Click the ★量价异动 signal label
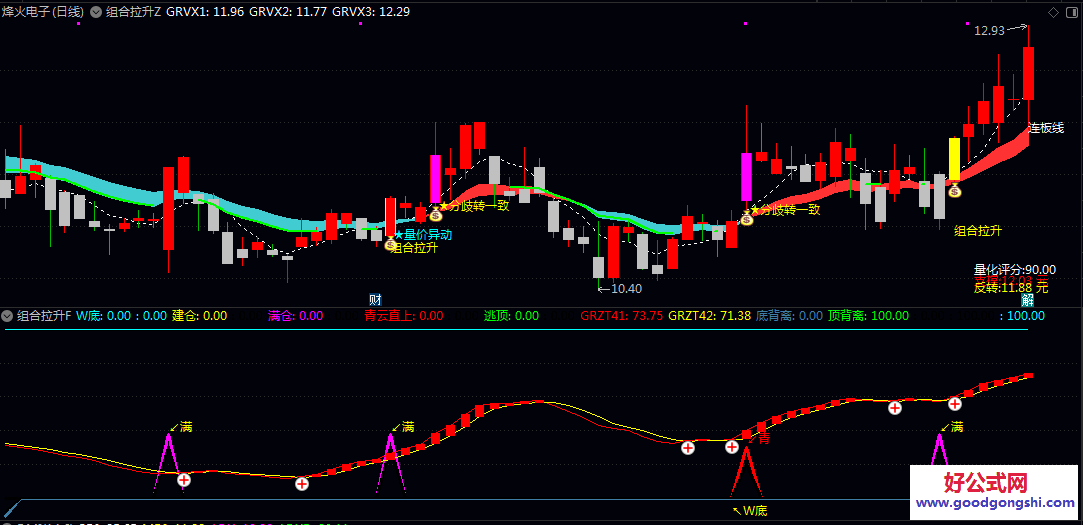 pos(422,234)
